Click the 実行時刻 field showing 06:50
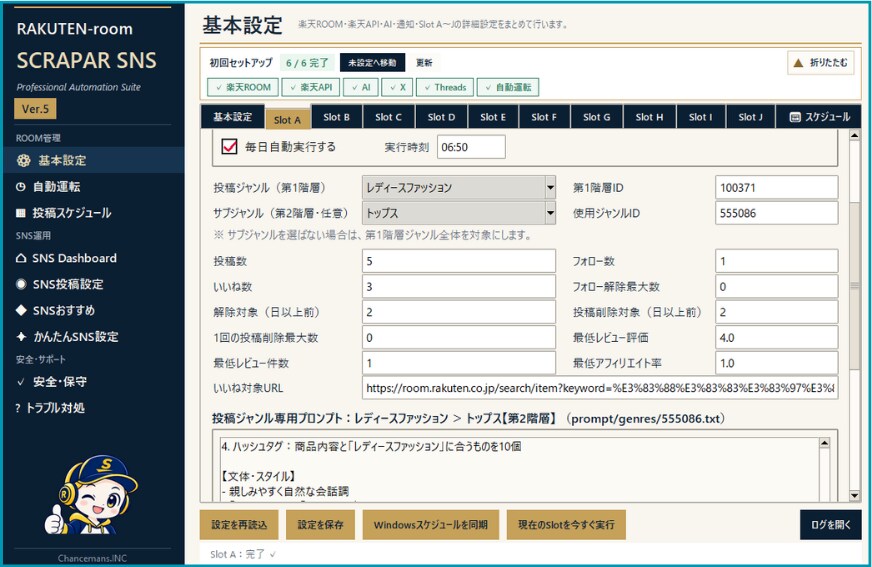872x567 pixels. point(471,147)
